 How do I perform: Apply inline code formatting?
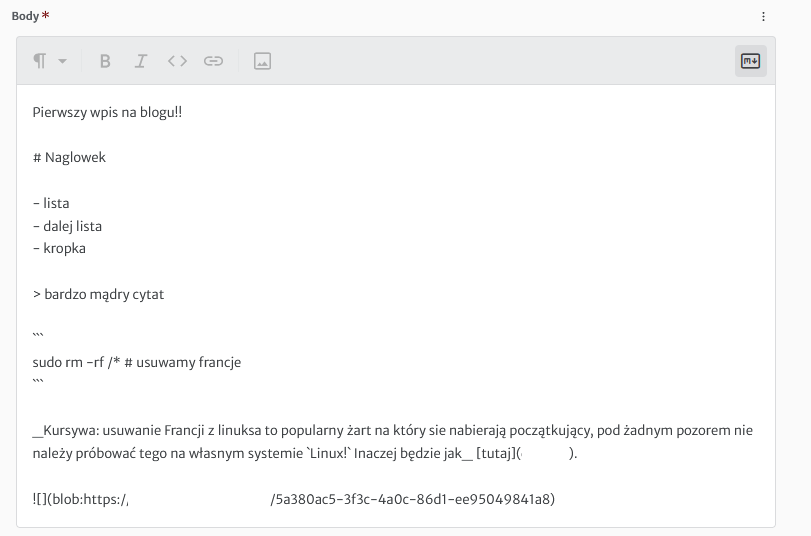click(x=177, y=61)
